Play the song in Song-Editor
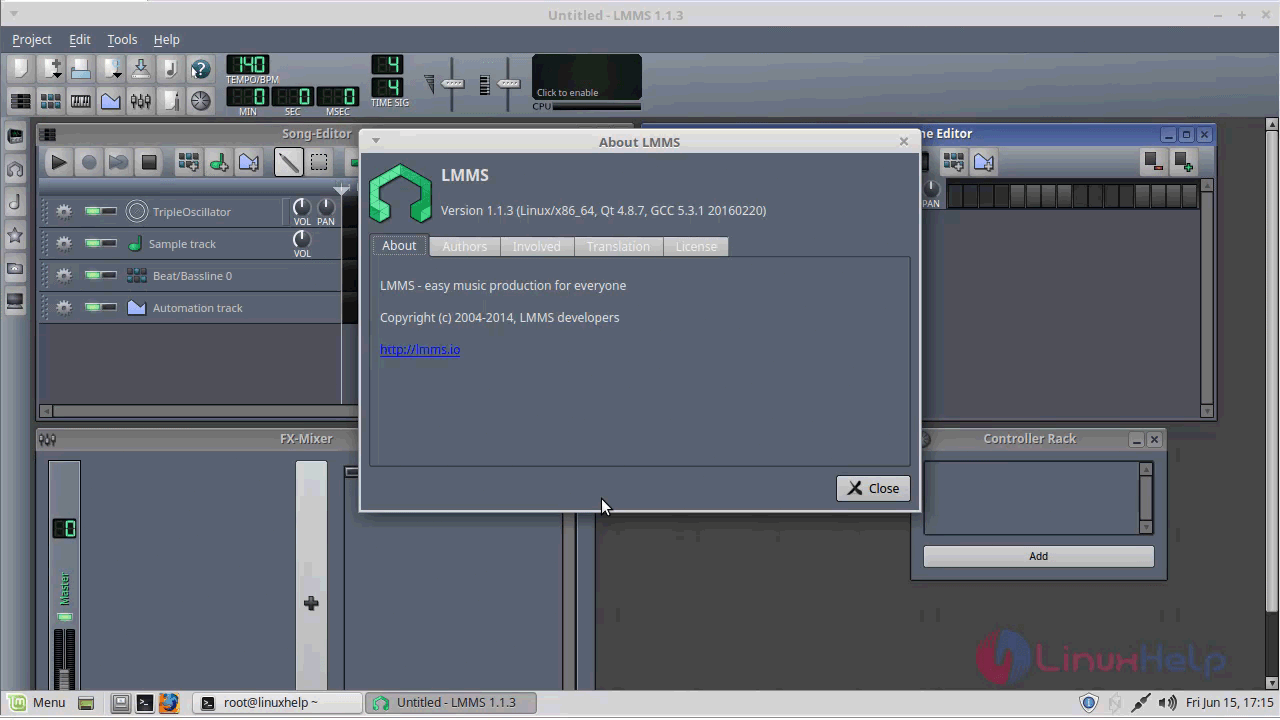The height and width of the screenshot is (720, 1280). [x=58, y=162]
